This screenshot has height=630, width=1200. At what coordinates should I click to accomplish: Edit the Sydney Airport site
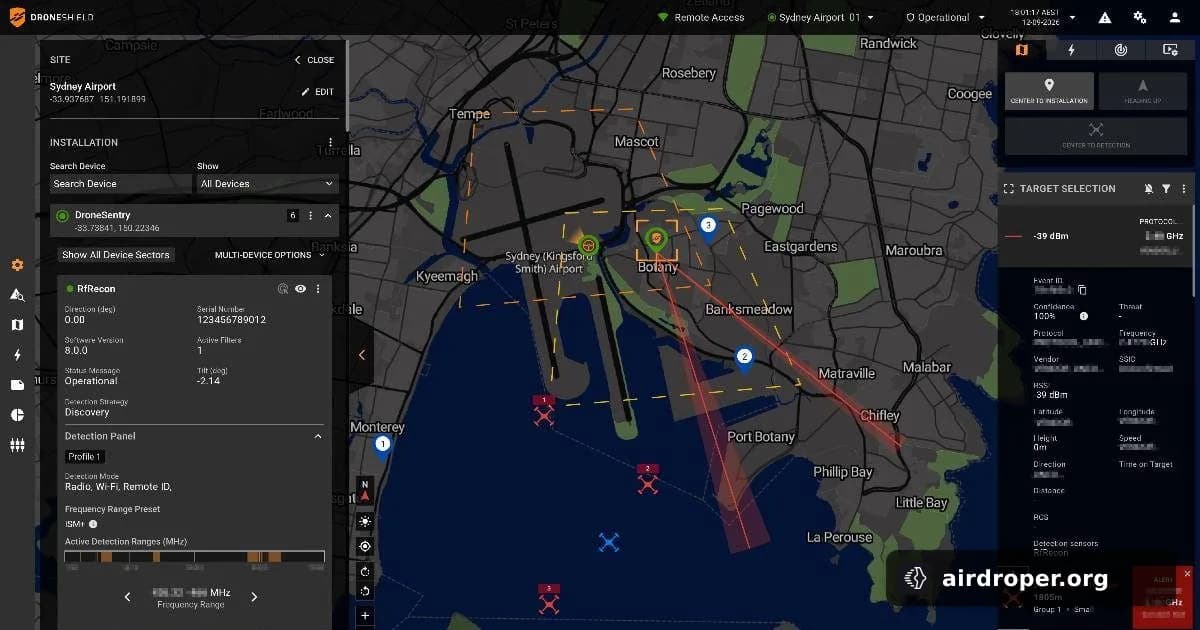pos(318,92)
